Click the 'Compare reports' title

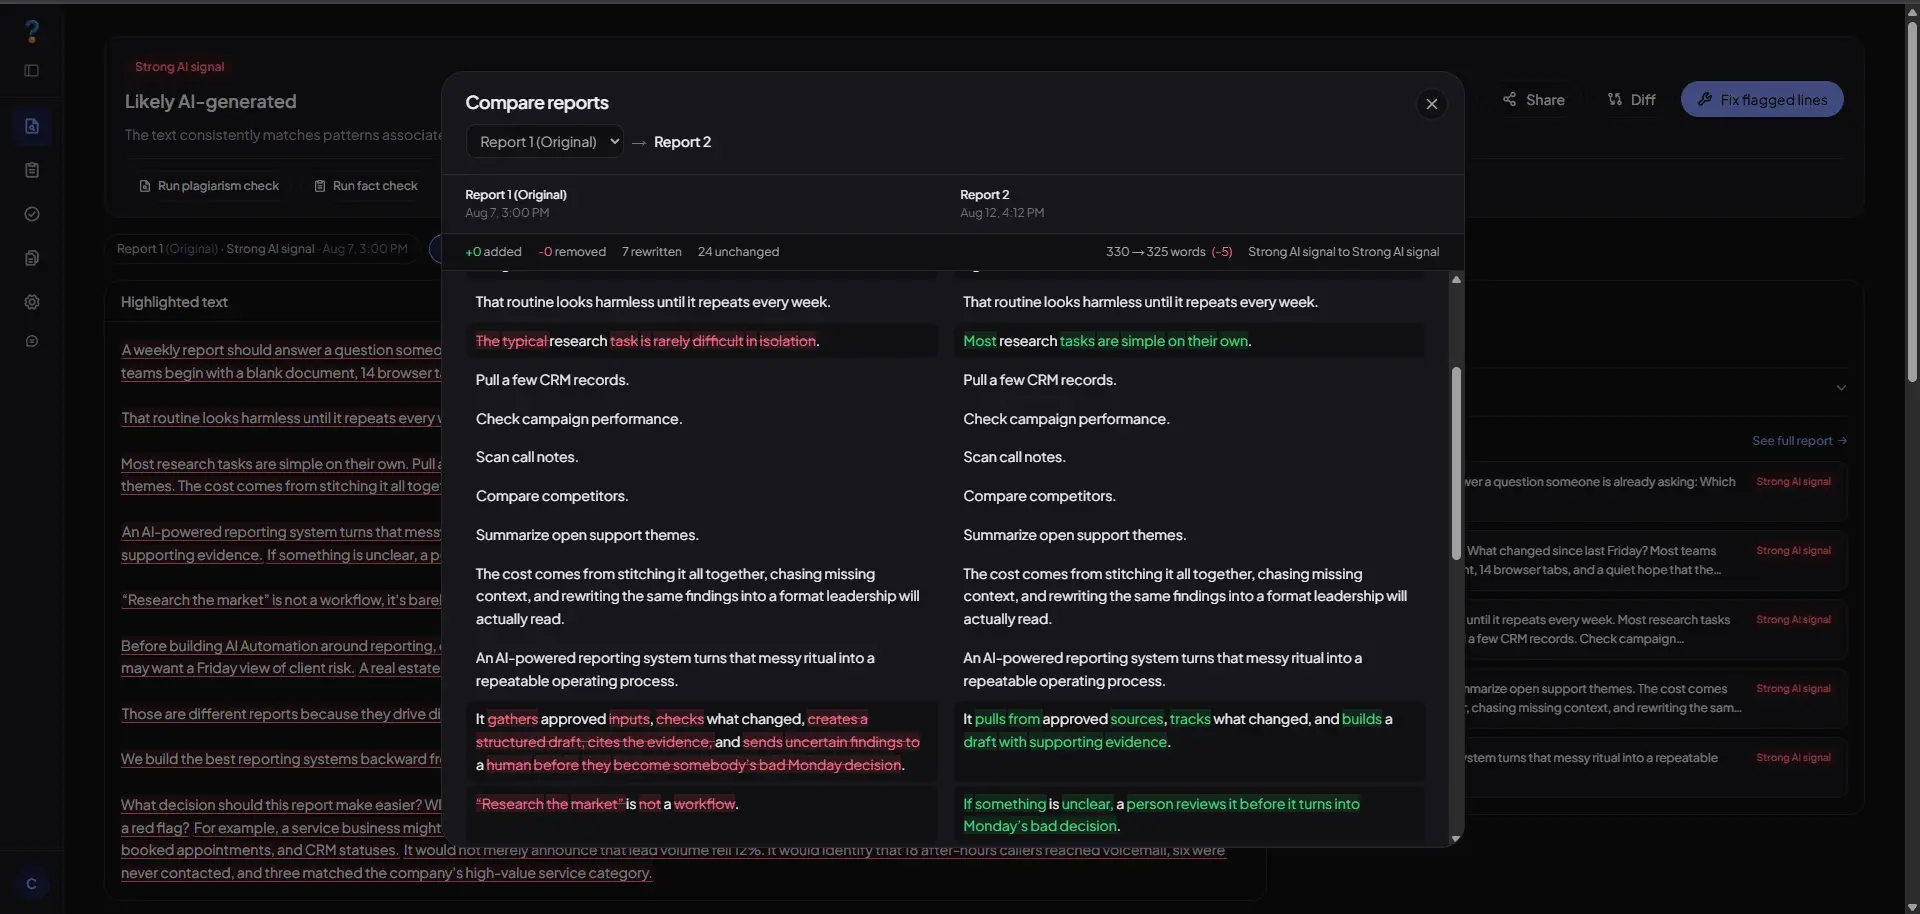[537, 103]
